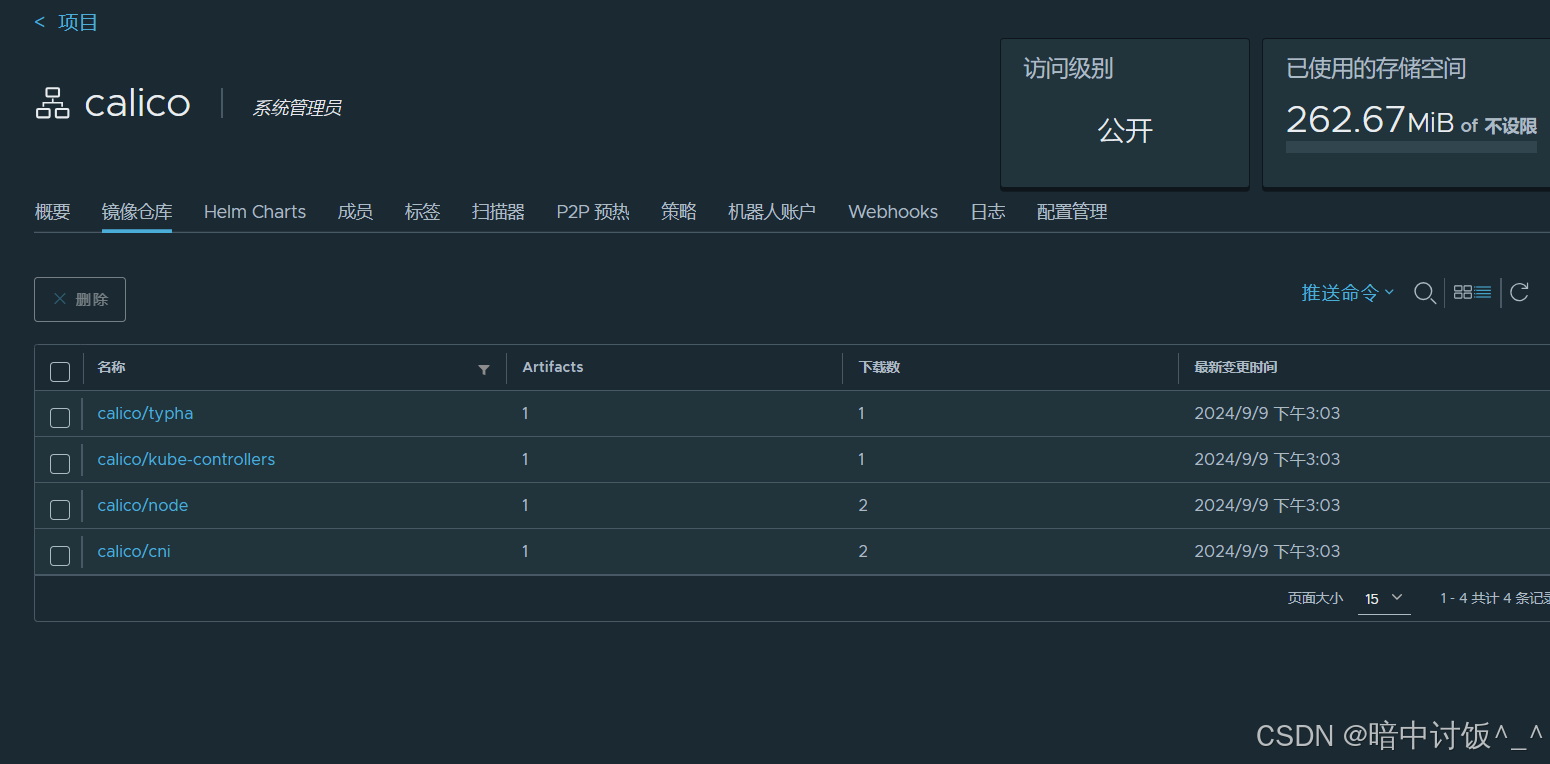
Task: Open the calico/node repository
Action: [143, 505]
